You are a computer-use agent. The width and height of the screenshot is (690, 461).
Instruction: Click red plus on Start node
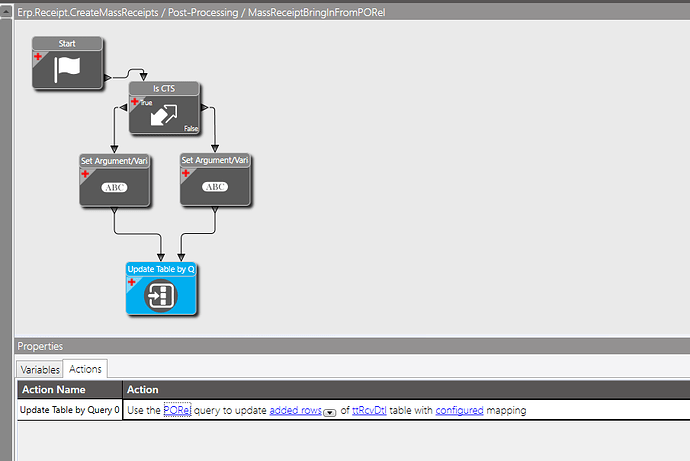[x=38, y=56]
